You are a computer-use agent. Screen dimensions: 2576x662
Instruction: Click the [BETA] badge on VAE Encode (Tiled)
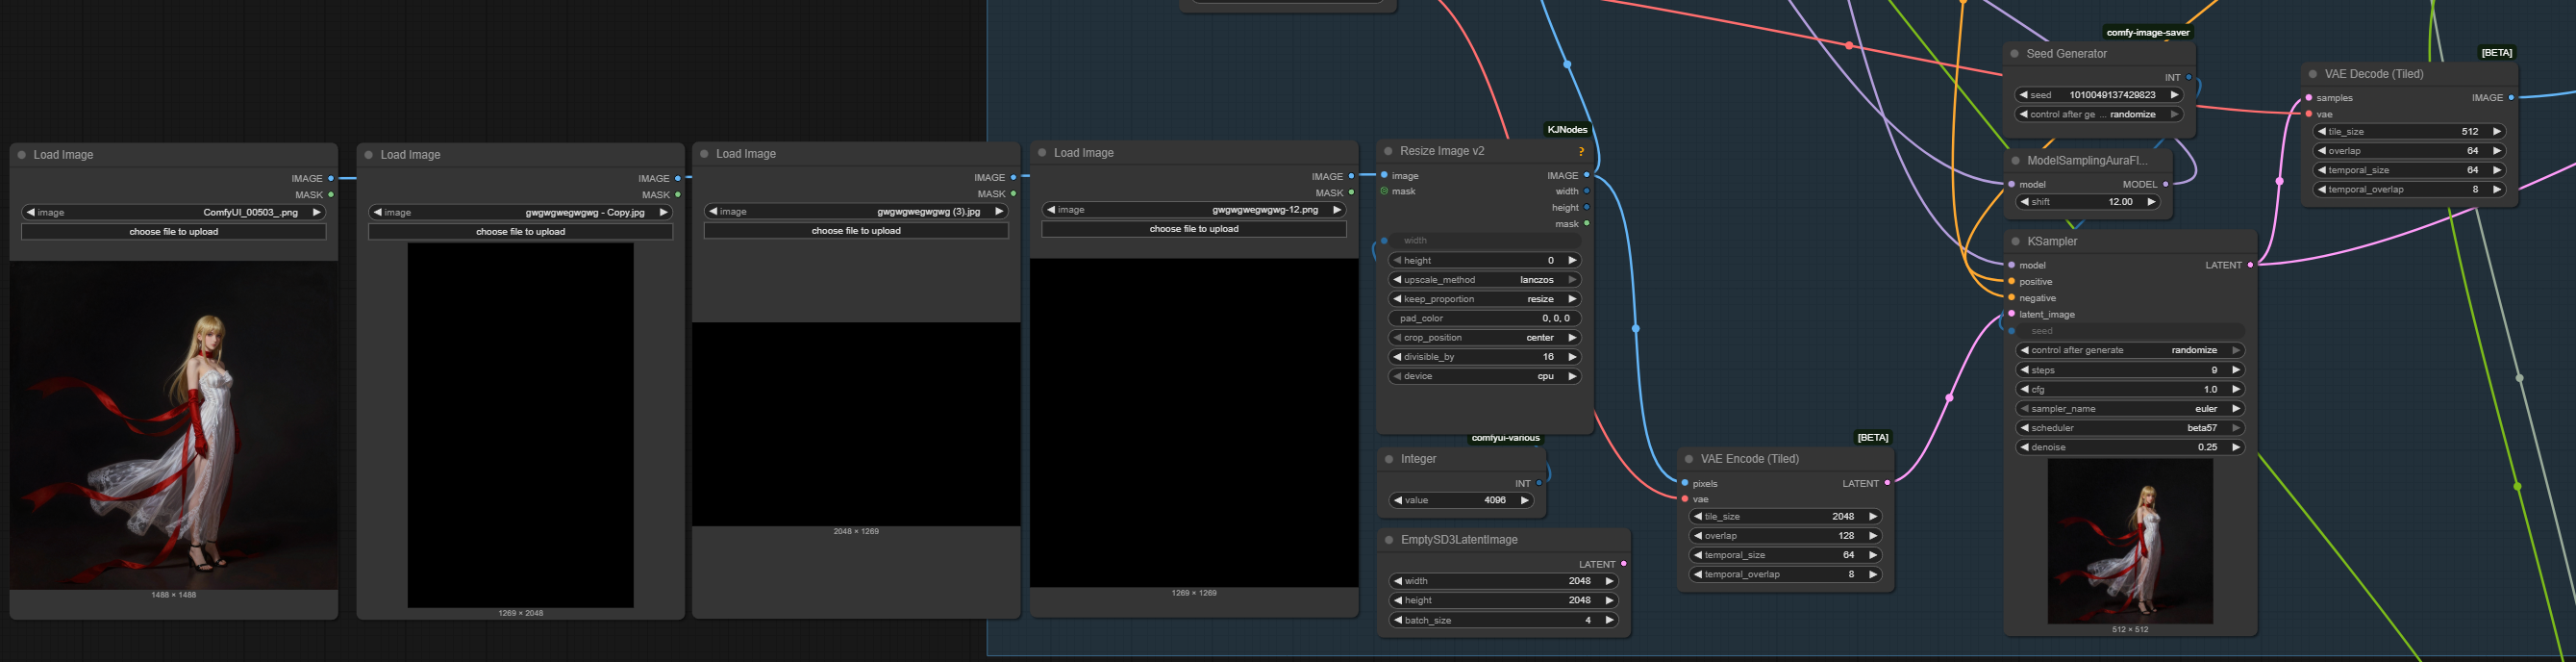[1872, 438]
